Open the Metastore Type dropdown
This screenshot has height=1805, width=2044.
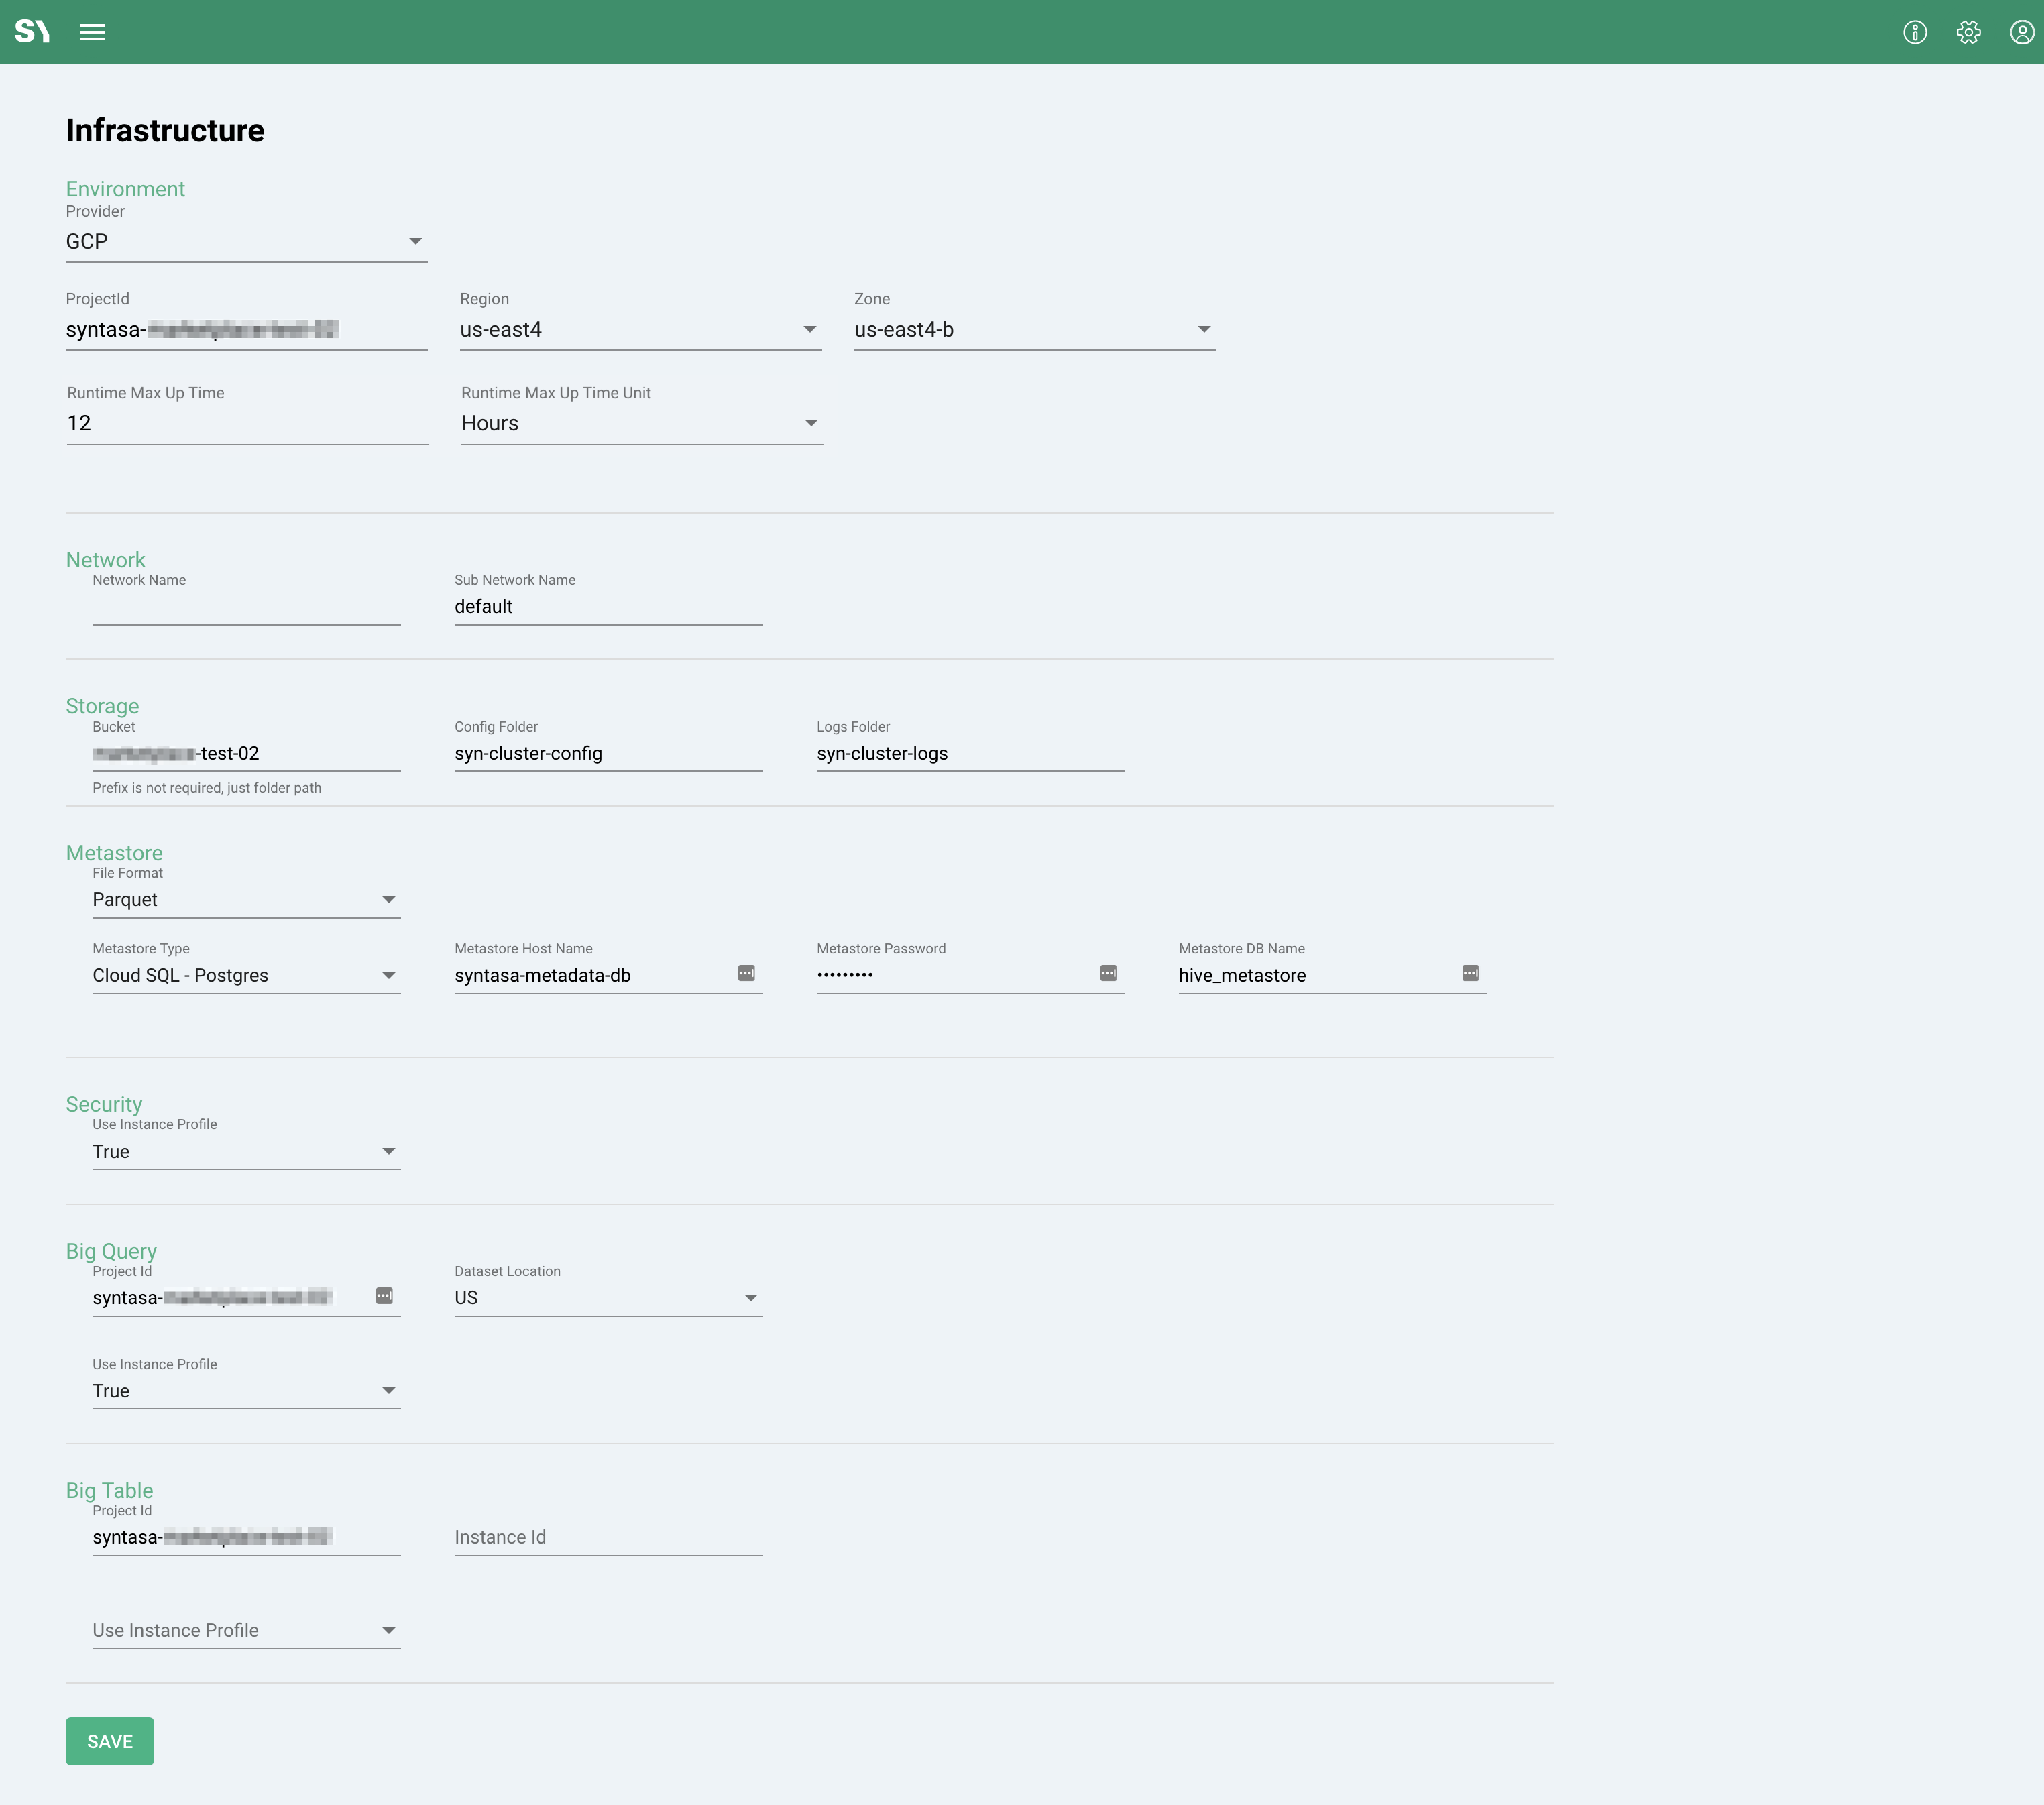pyautogui.click(x=246, y=976)
